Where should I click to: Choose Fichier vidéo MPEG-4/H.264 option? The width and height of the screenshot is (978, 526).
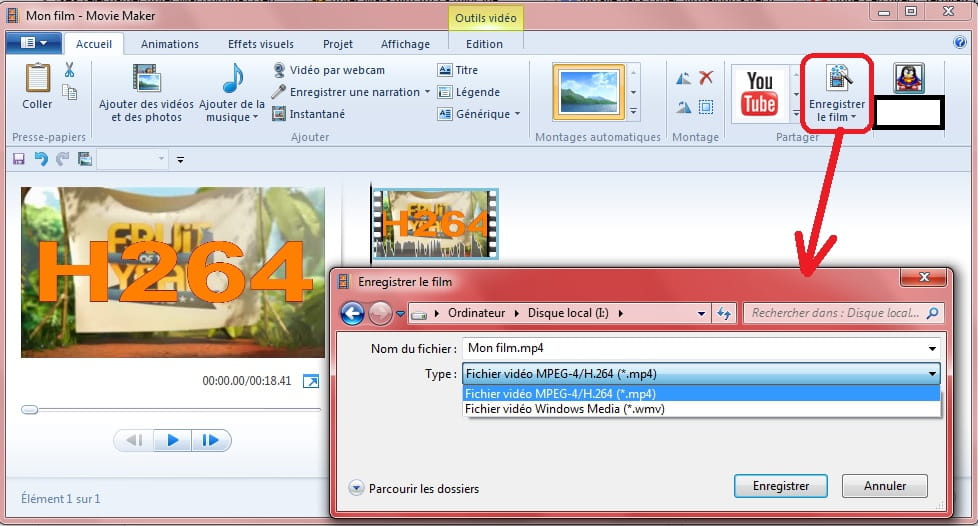click(701, 393)
